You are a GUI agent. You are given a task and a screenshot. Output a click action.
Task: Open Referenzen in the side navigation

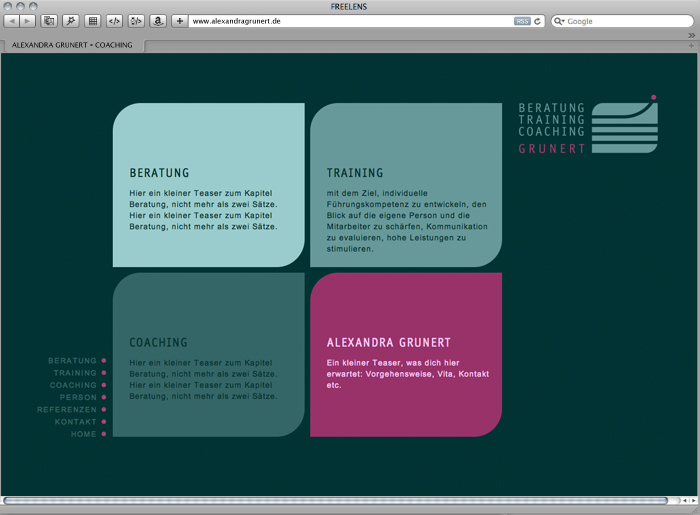coord(67,410)
